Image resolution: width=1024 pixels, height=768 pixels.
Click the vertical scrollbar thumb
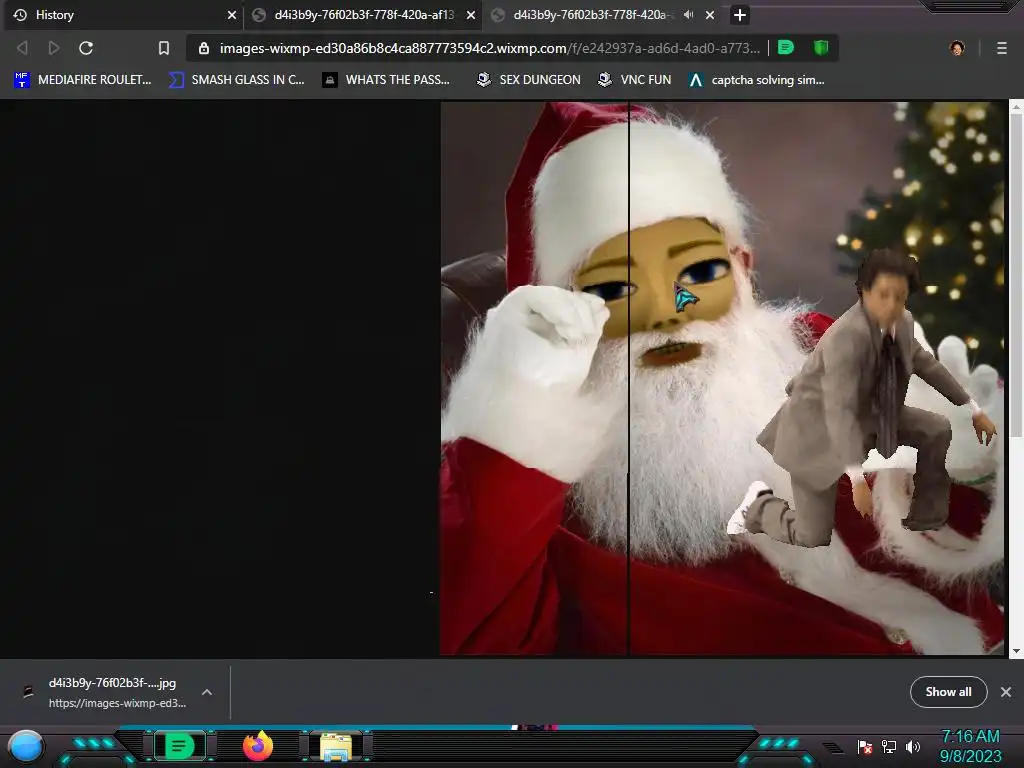[1016, 278]
